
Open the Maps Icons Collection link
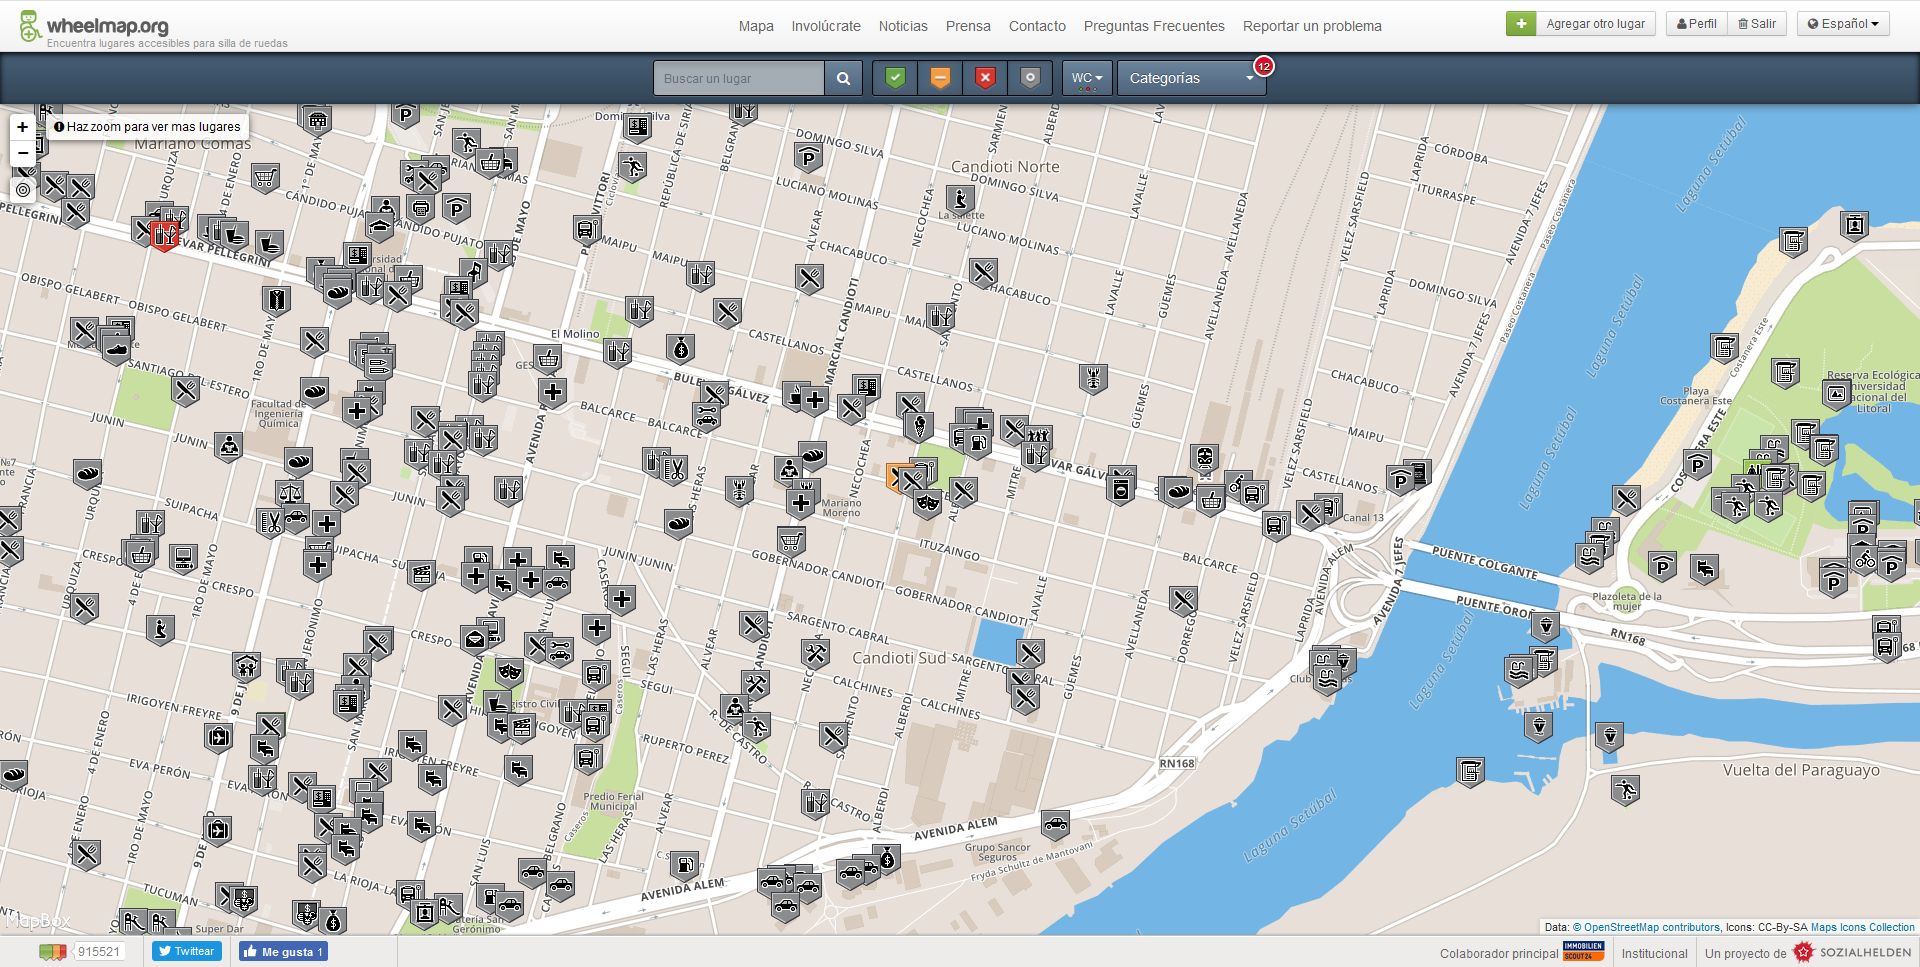pos(1862,927)
